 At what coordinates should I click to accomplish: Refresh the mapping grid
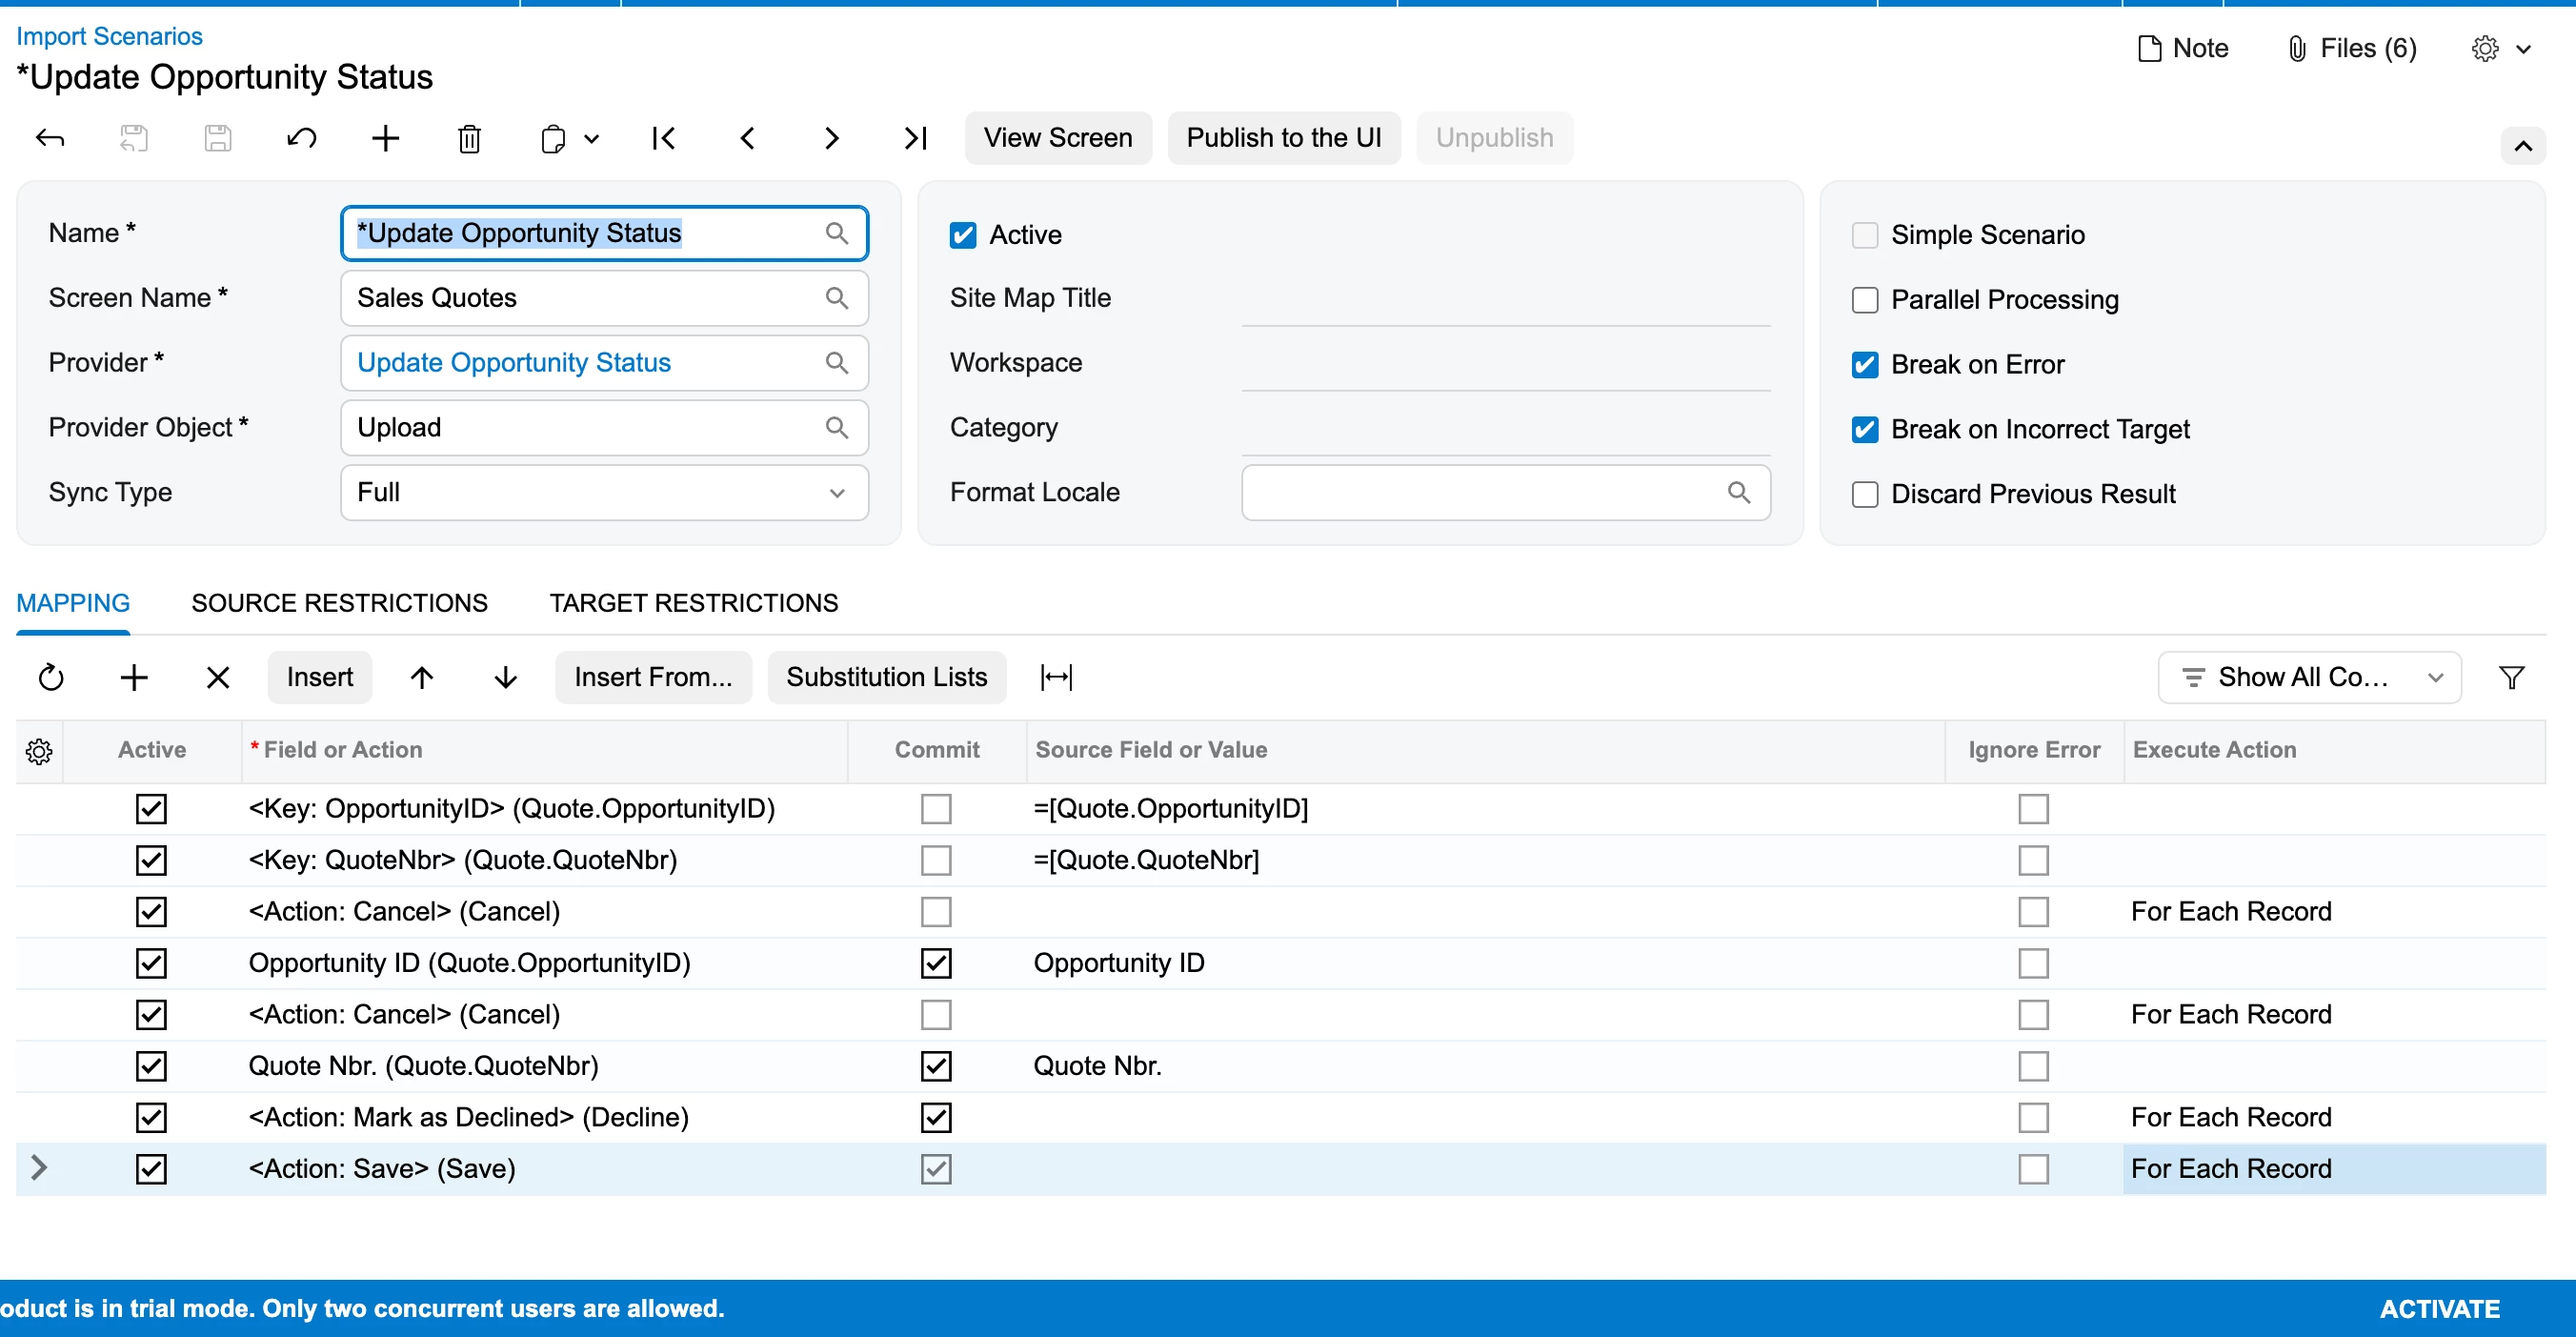[x=51, y=677]
